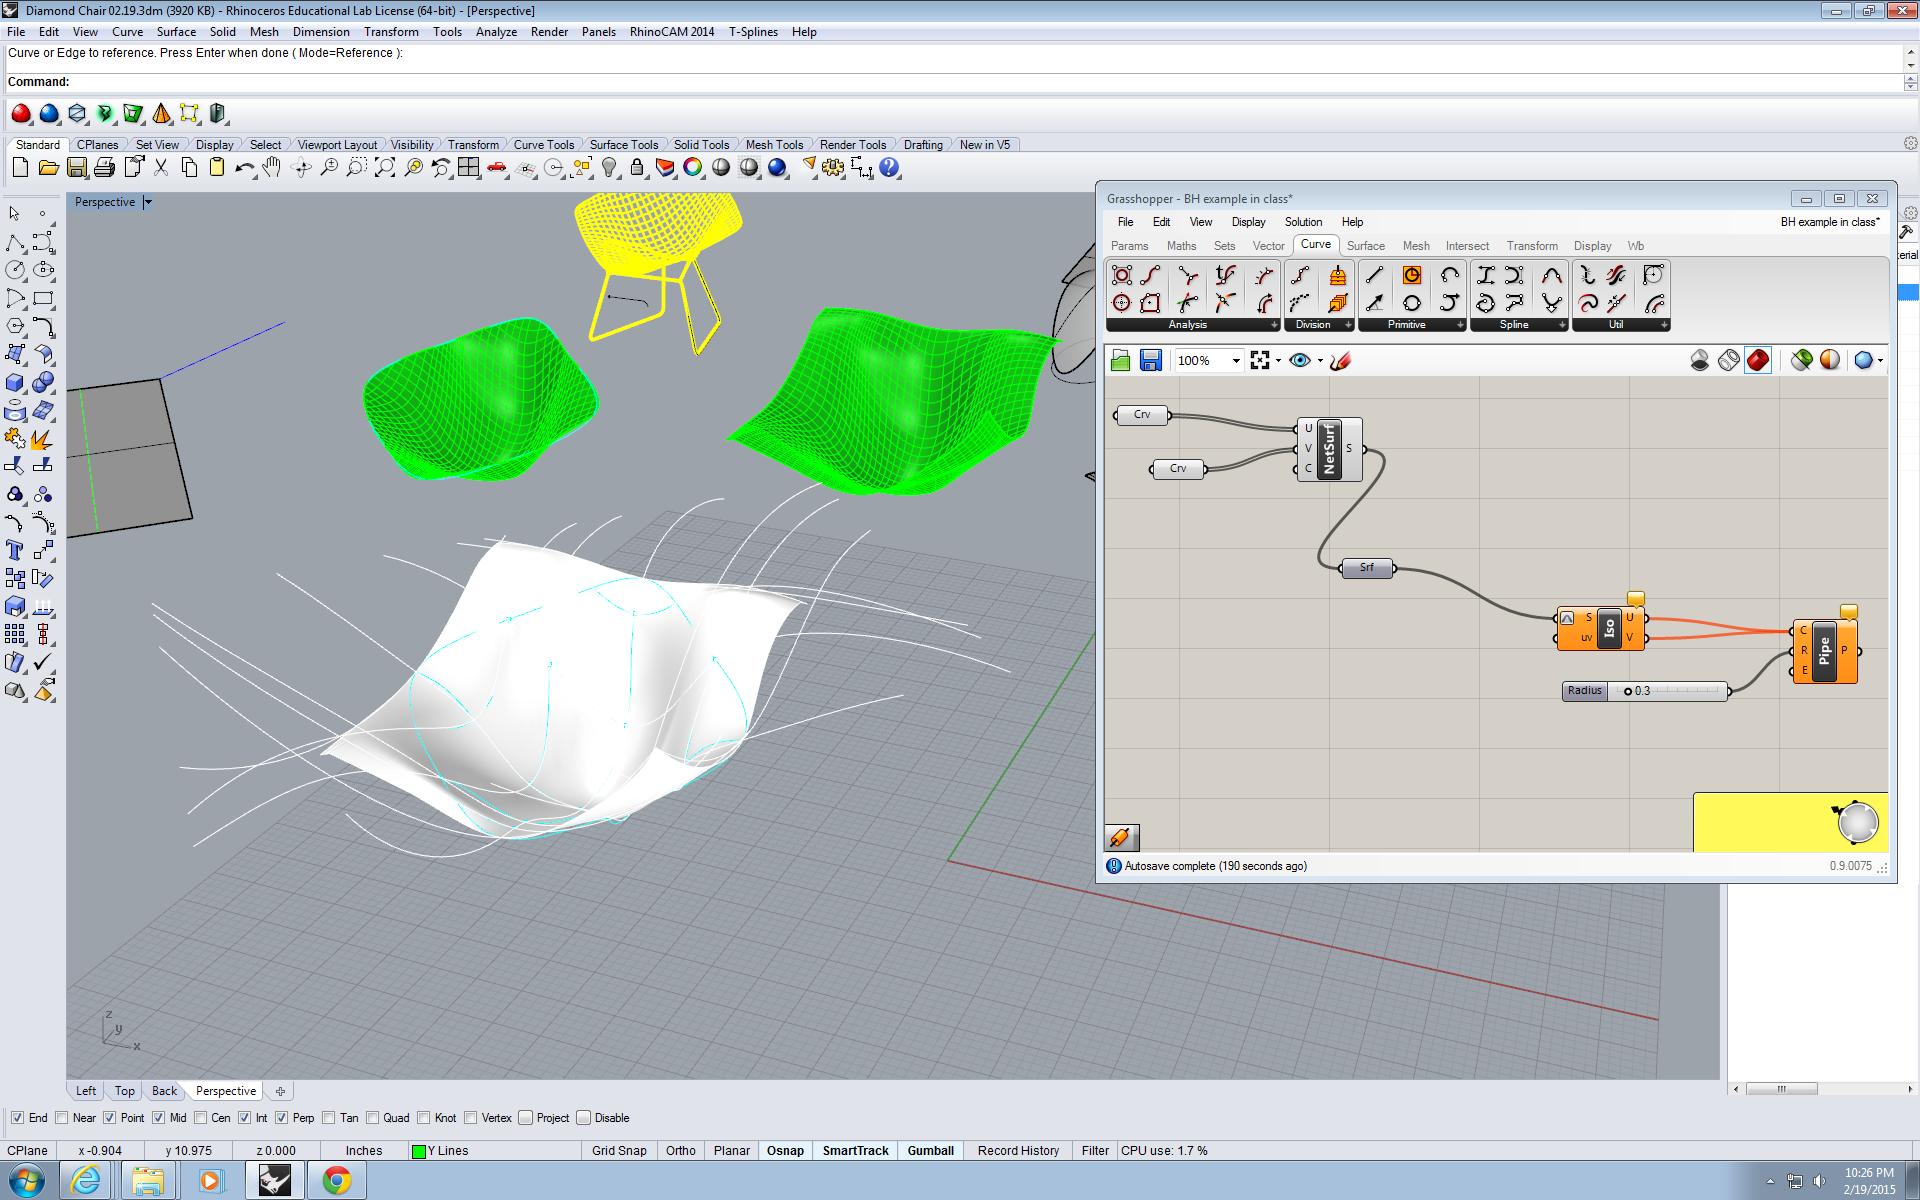Viewport: 1920px width, 1200px height.
Task: Enable the Quad osnap checkbox
Action: coord(373,1118)
